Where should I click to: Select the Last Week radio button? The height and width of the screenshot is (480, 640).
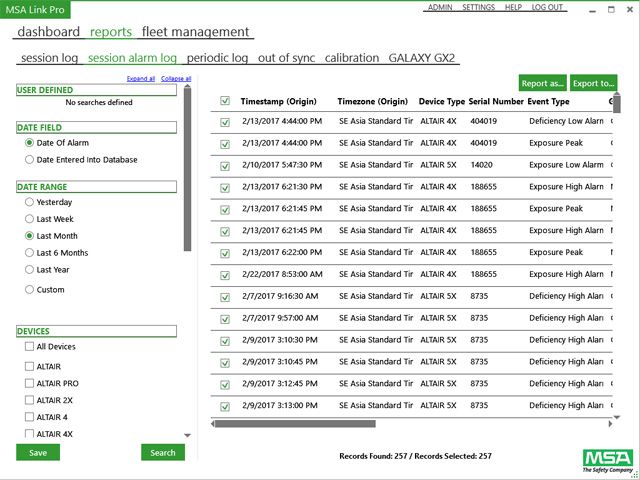[30, 219]
